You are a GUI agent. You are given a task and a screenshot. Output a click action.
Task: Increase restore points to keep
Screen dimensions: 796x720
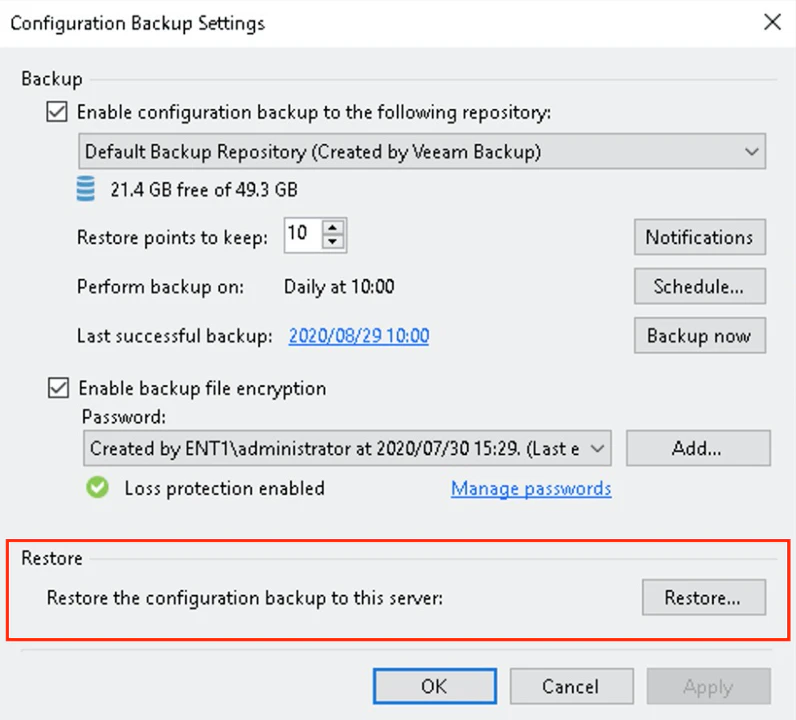point(333,227)
